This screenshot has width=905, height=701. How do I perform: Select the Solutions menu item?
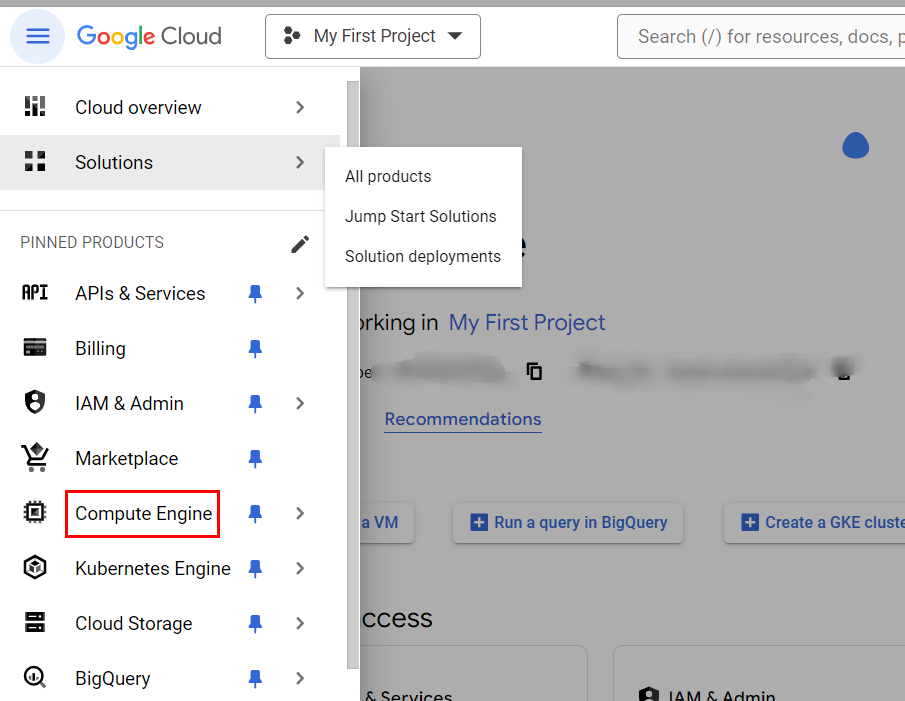(114, 162)
